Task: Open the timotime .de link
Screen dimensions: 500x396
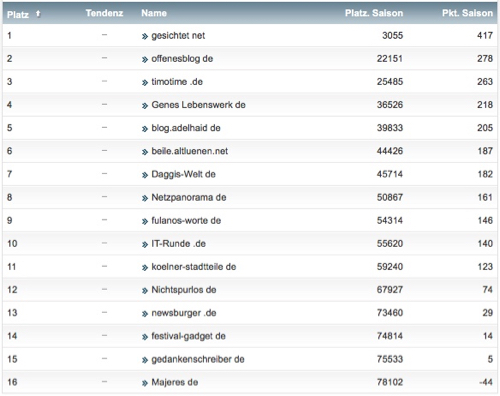Action: coord(177,82)
